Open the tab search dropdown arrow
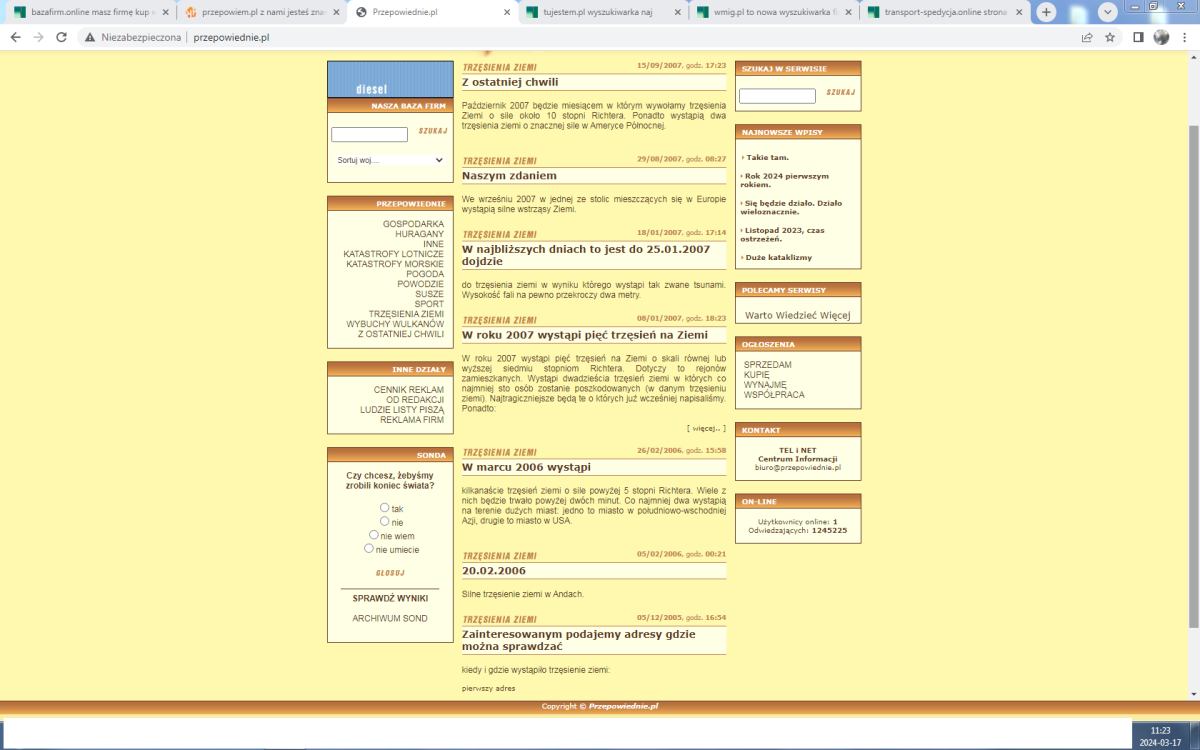 click(x=1108, y=12)
